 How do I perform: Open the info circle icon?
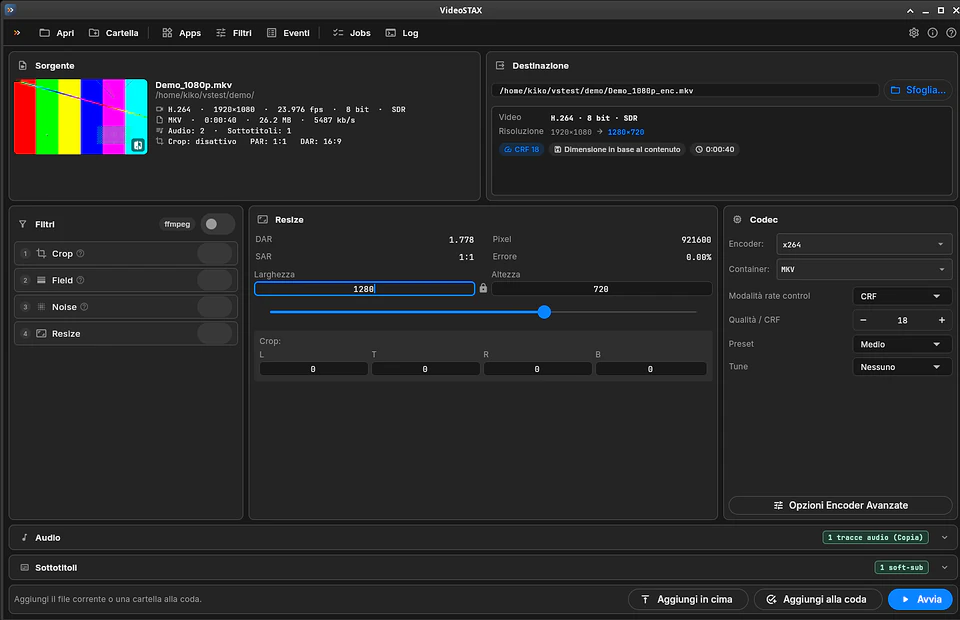tap(932, 33)
